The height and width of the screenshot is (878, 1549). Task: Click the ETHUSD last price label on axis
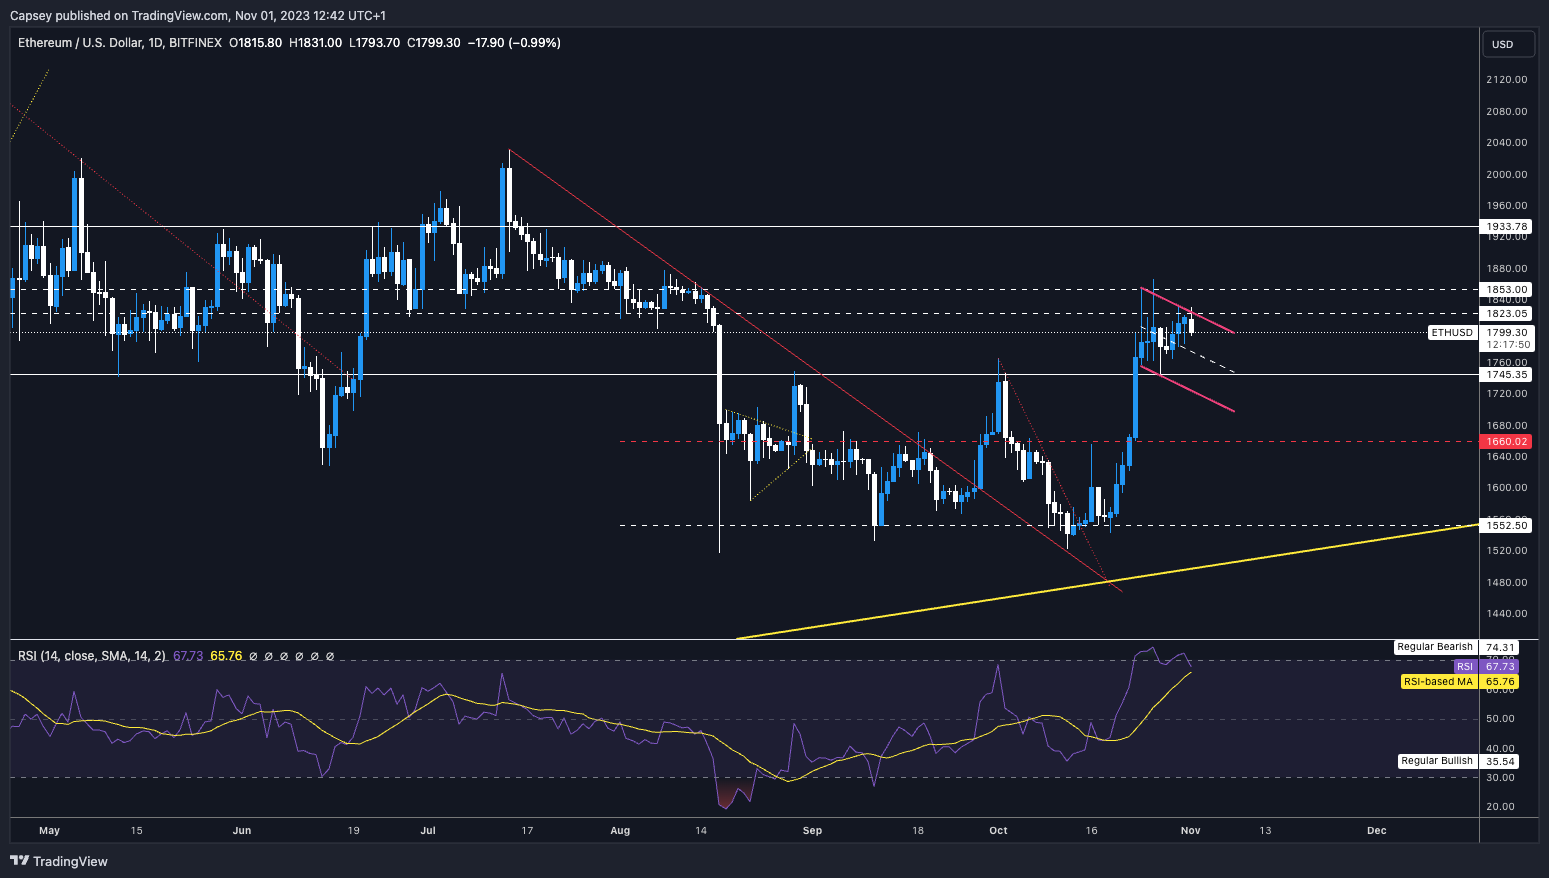click(1451, 332)
